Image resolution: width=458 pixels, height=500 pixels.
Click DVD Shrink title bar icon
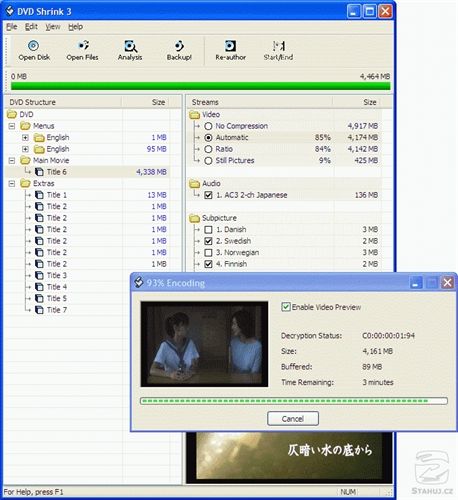(x=10, y=11)
